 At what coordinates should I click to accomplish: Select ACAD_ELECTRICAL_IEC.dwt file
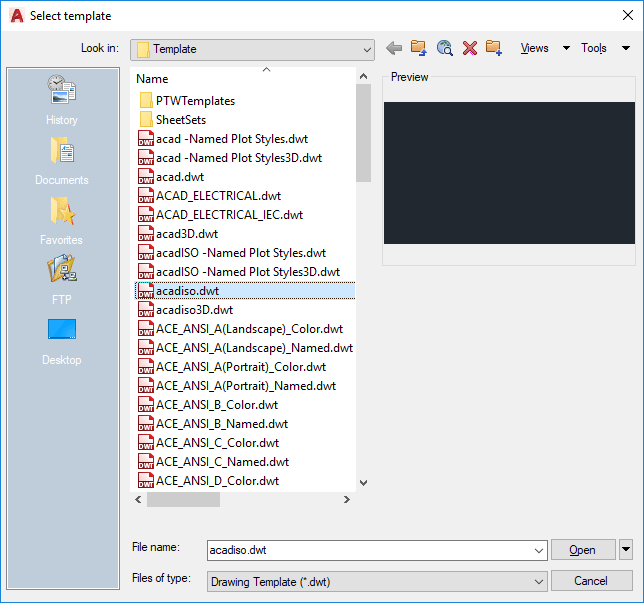[x=229, y=215]
